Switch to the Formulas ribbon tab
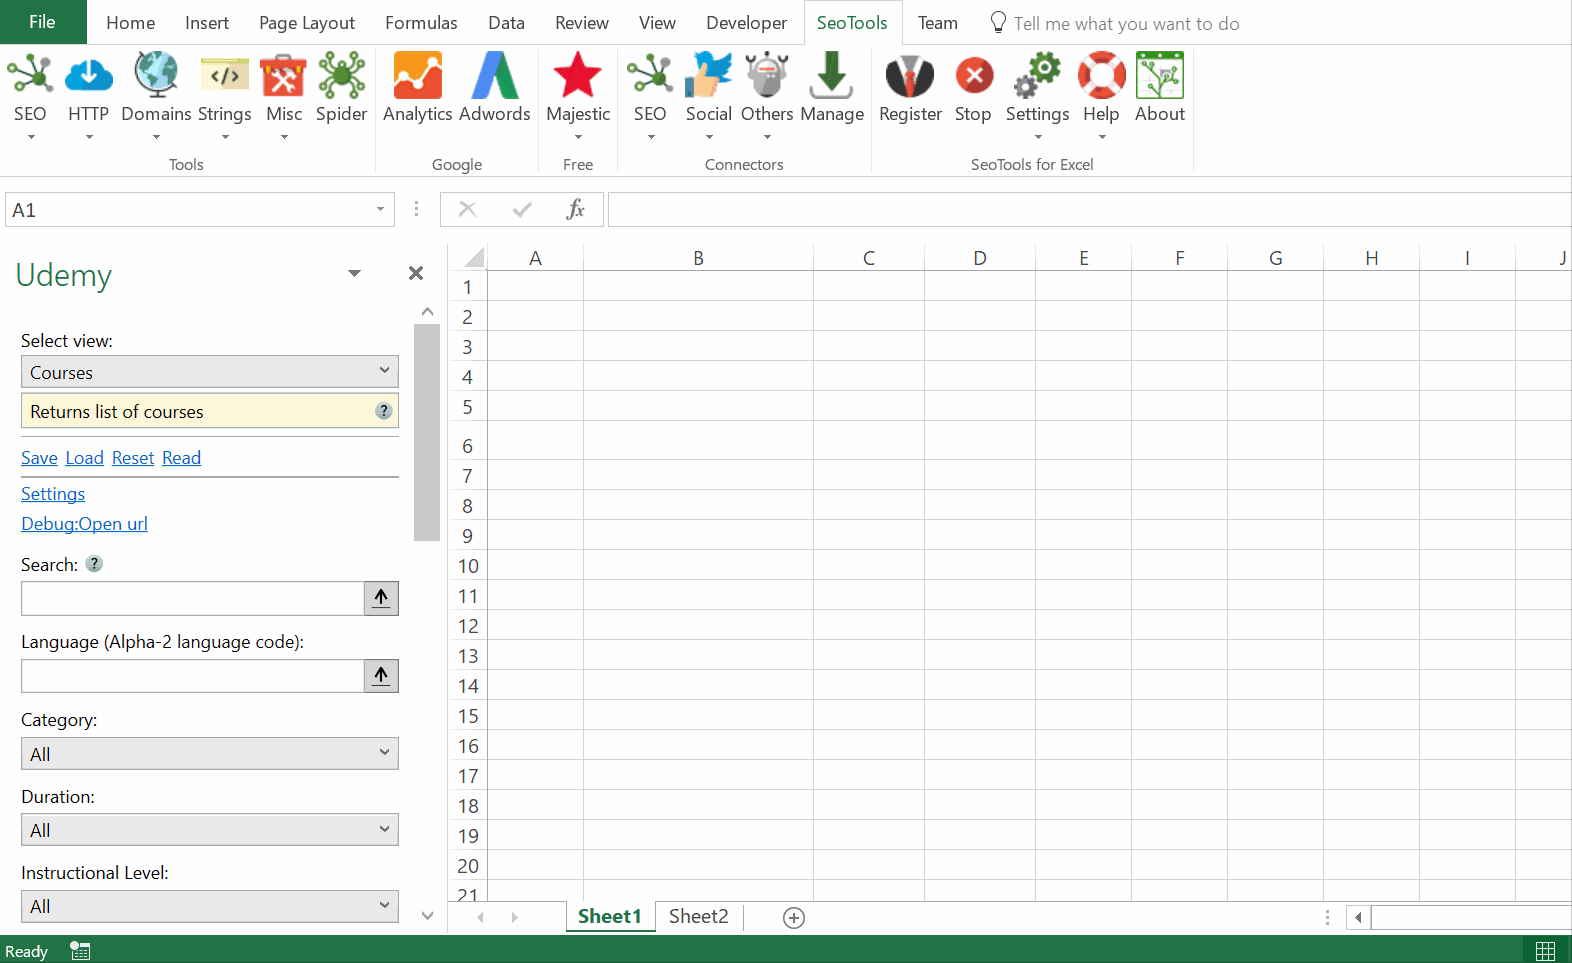 point(421,23)
